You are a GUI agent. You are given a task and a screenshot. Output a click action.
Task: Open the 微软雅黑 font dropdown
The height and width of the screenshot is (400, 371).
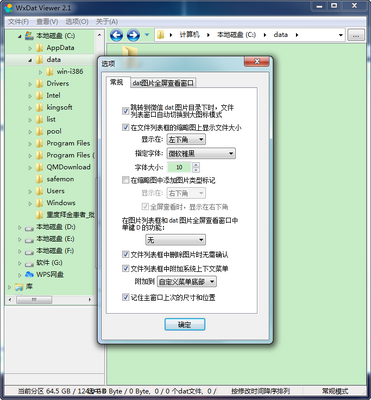(x=201, y=153)
